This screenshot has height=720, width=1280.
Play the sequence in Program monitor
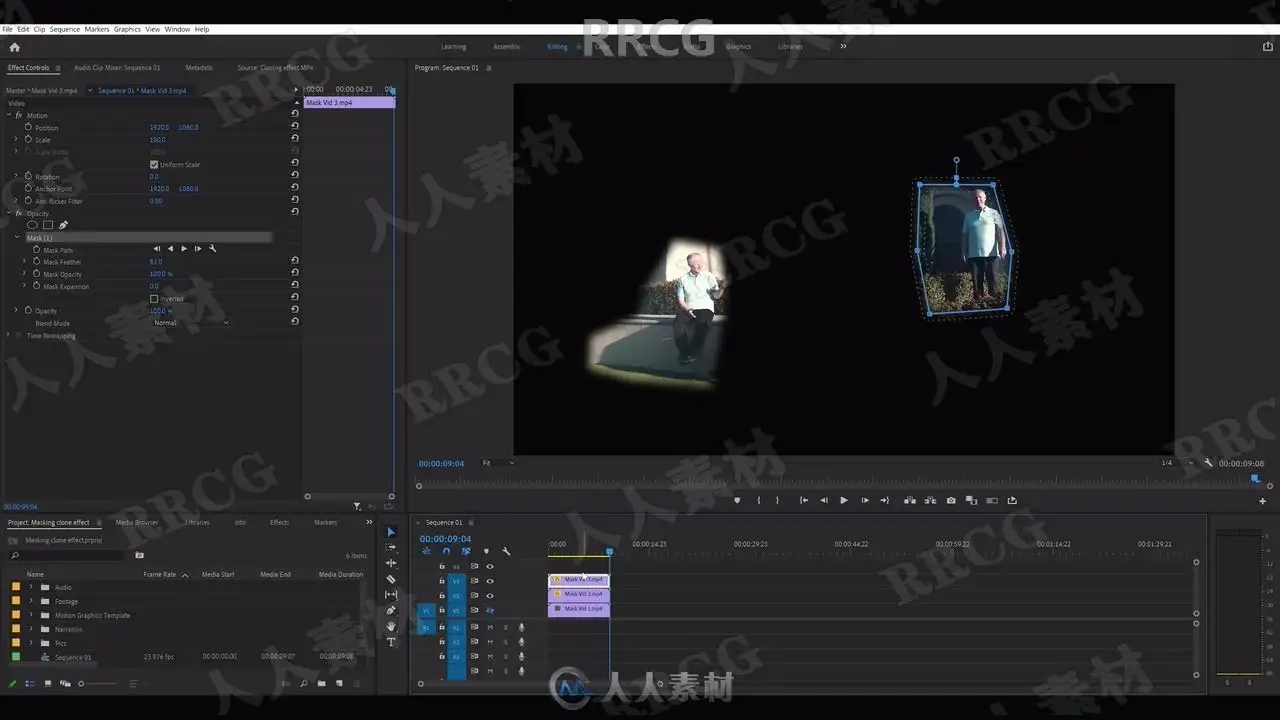844,500
